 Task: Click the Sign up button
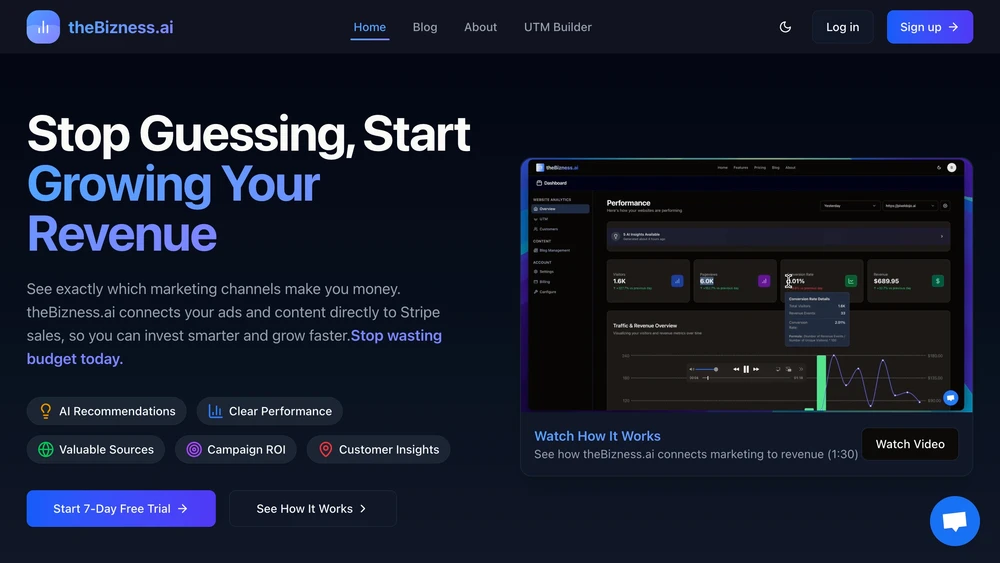coord(930,27)
